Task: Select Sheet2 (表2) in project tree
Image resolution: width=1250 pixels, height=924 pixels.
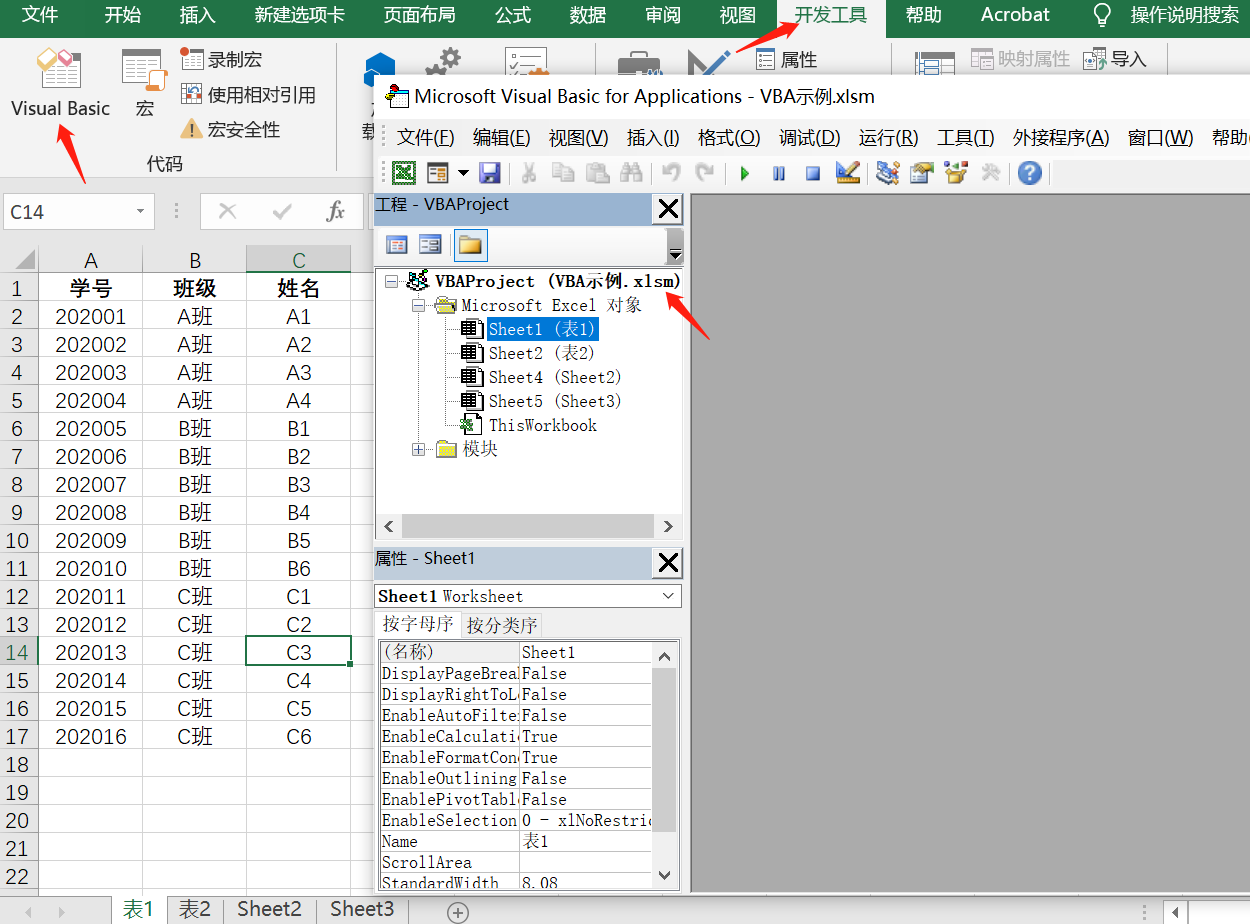Action: click(x=542, y=353)
